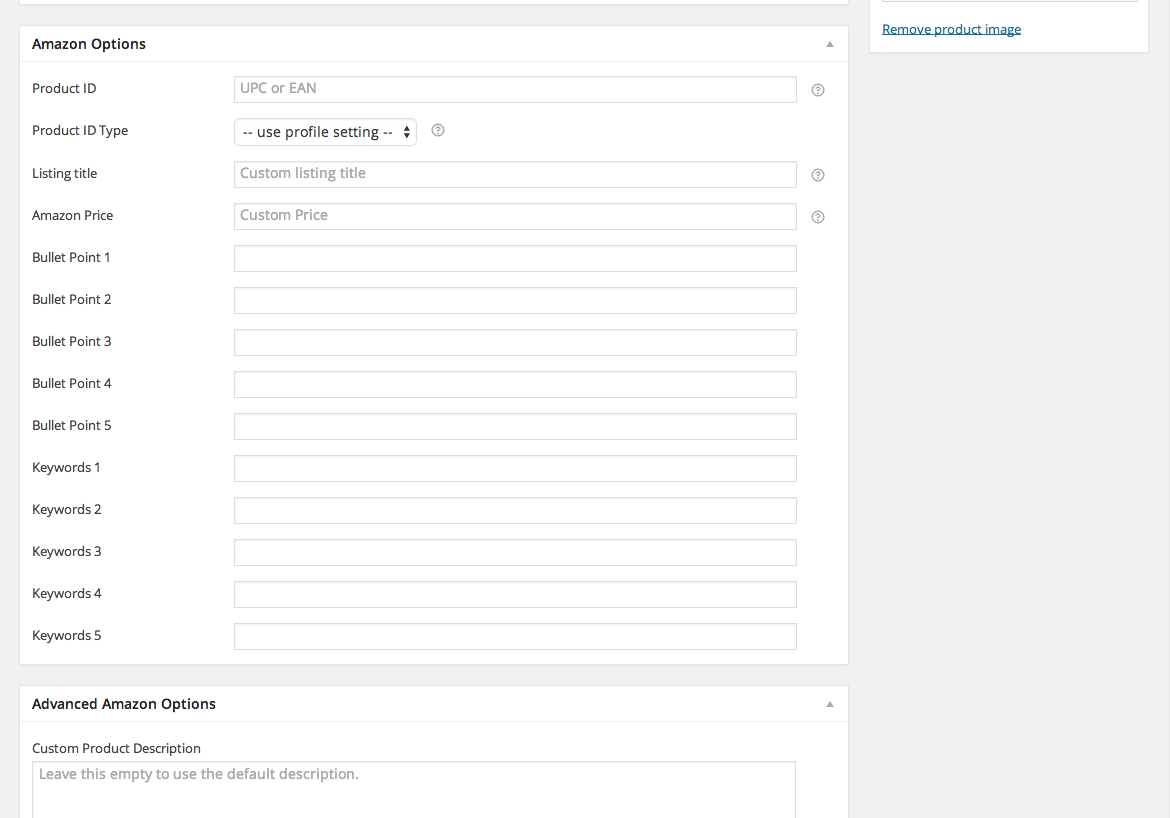Click the help icon beside Product ID field
This screenshot has width=1170, height=818.
tap(818, 90)
